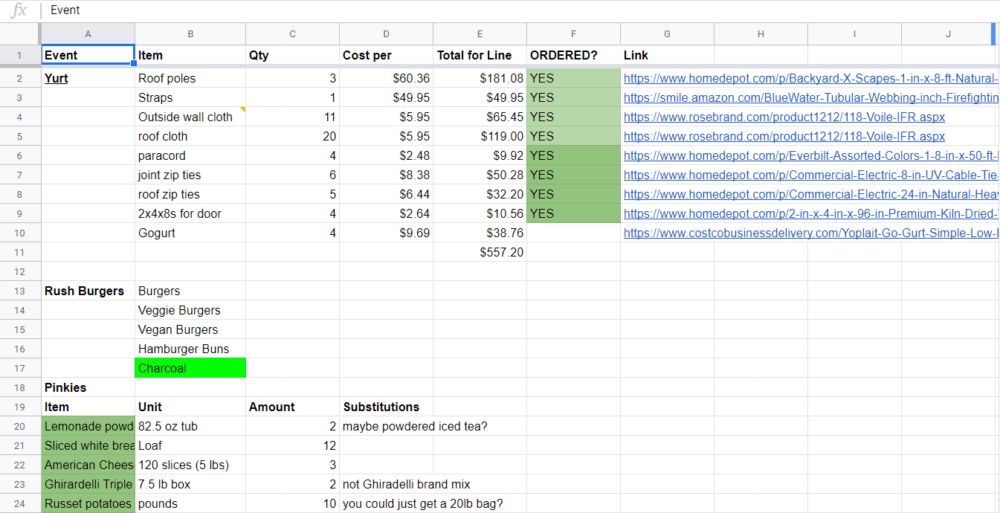Open the Costco Yoplait Go-Gurt link
The image size is (1000, 513).
click(x=811, y=233)
